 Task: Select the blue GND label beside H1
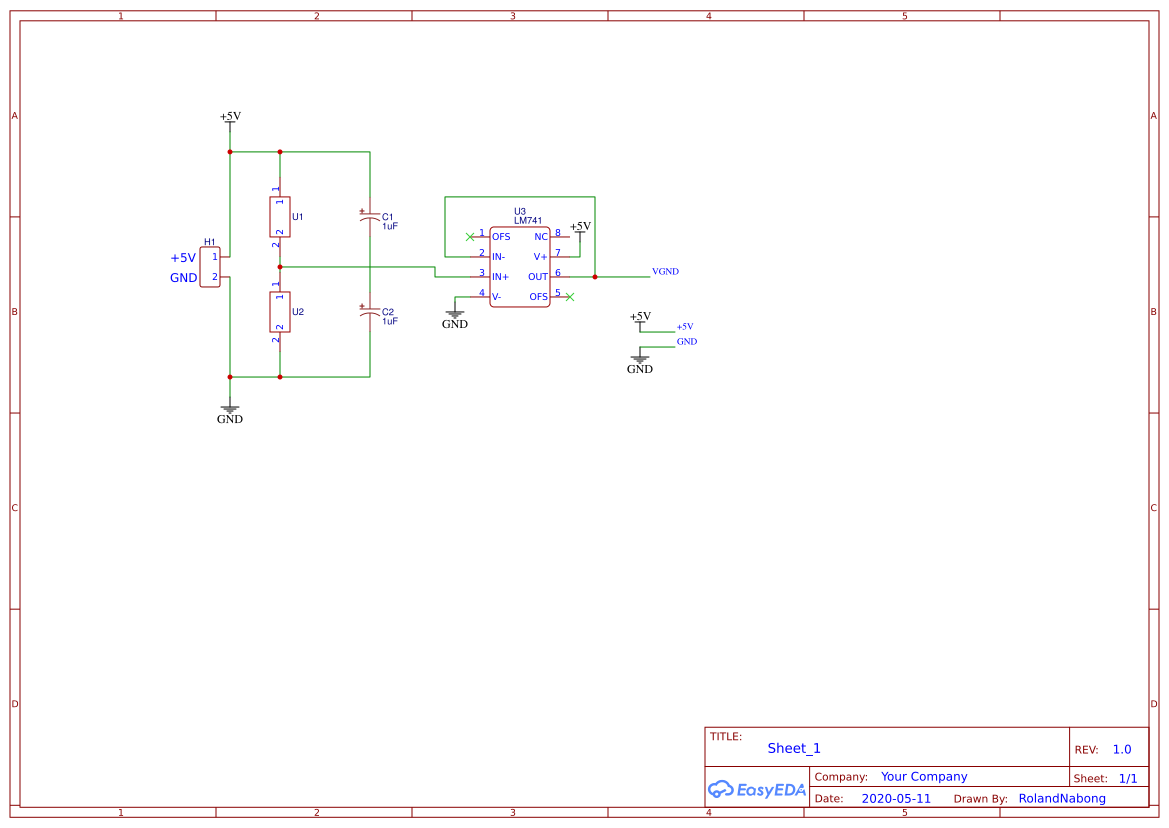183,277
